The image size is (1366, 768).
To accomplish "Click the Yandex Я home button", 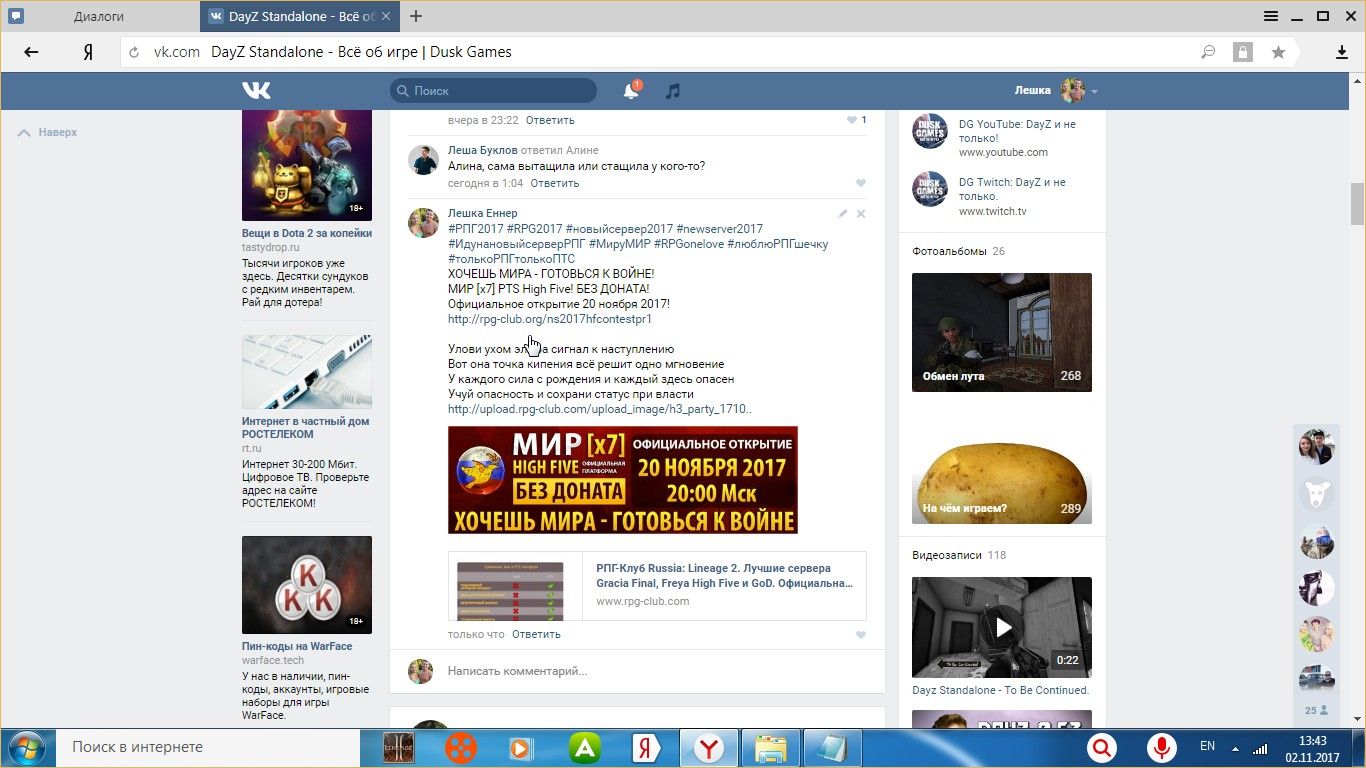I will 88,52.
